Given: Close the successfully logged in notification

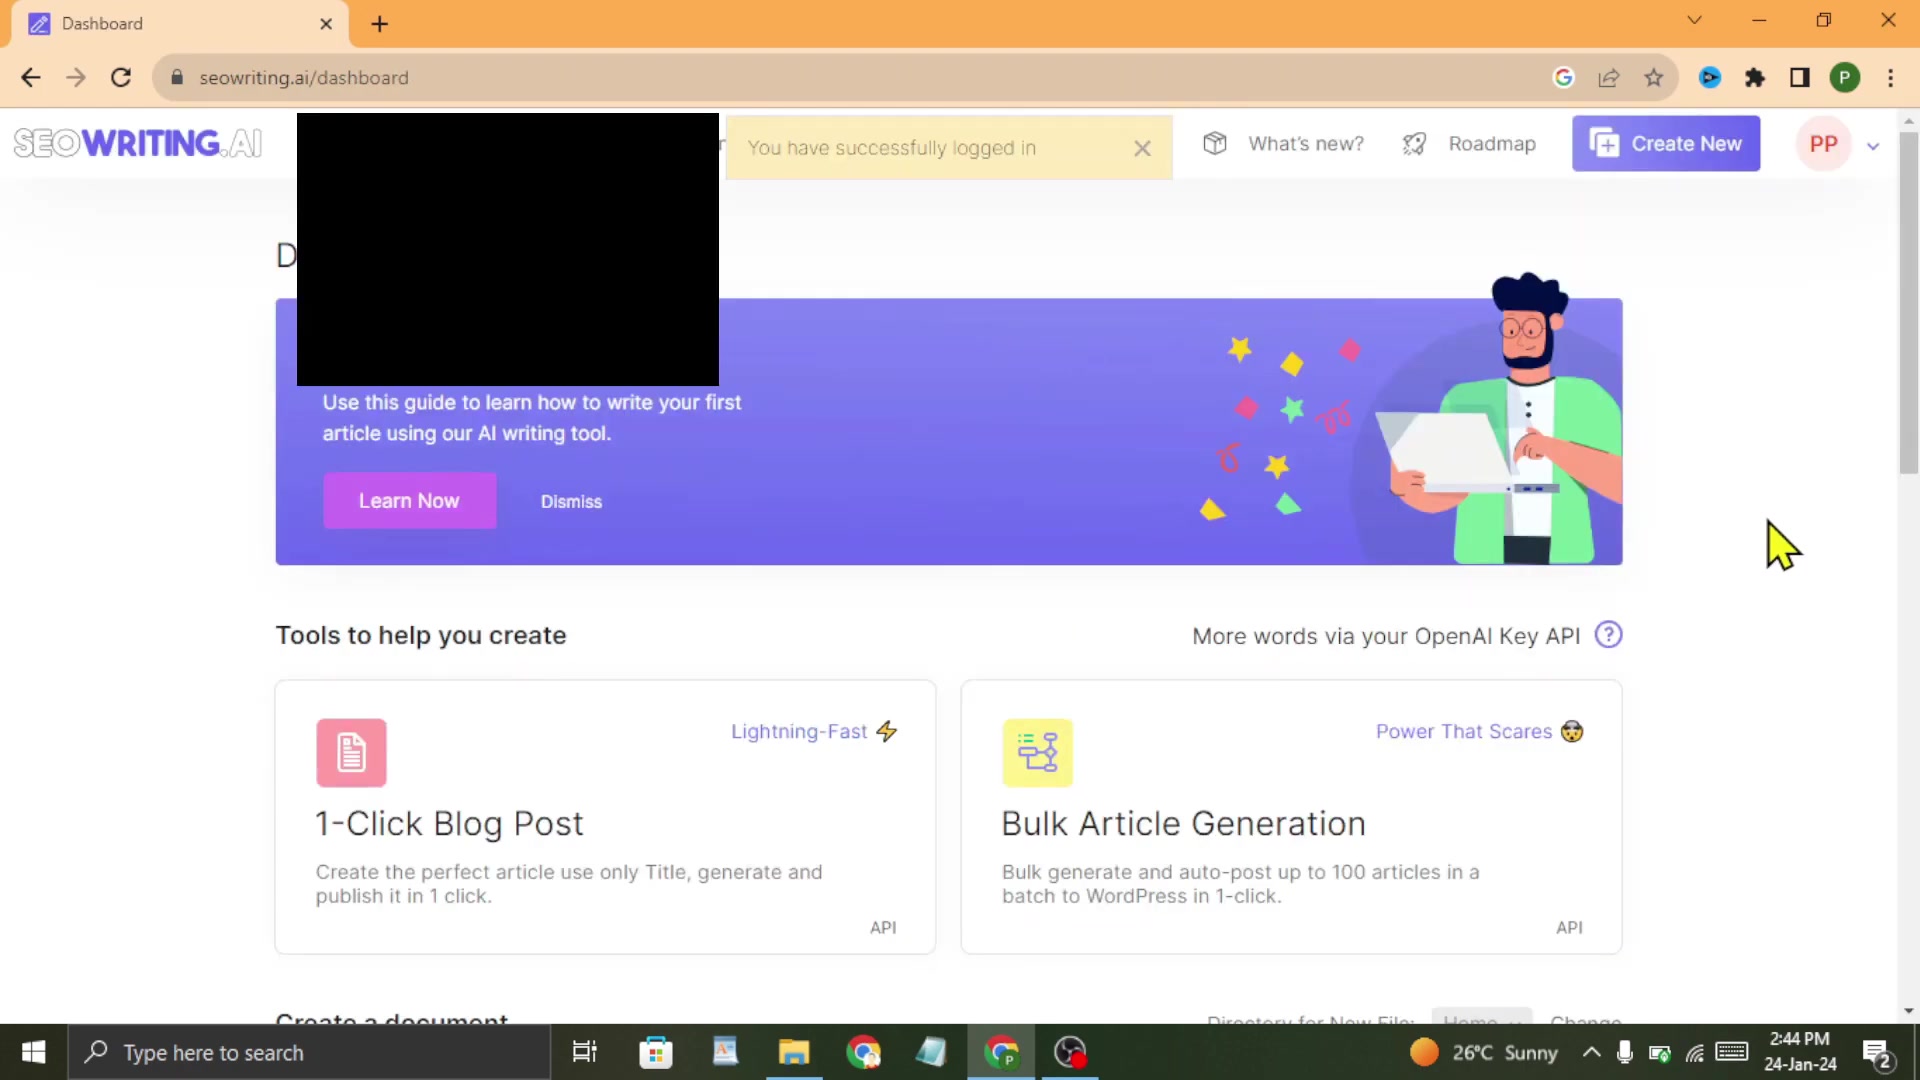Looking at the screenshot, I should click(x=1142, y=148).
